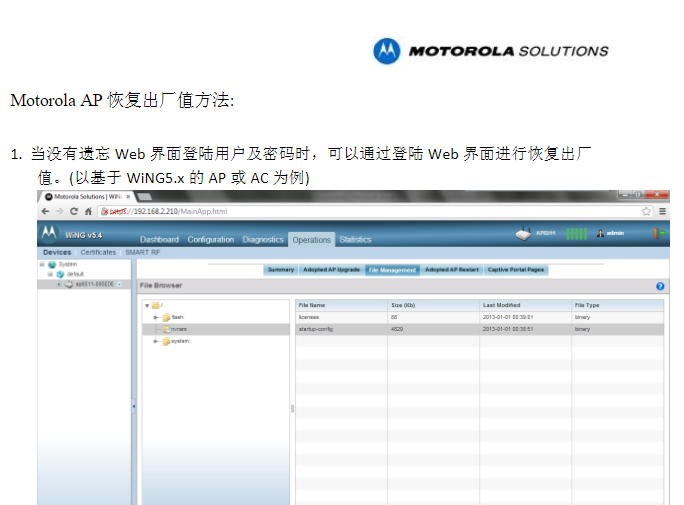The width and height of the screenshot is (684, 505).
Task: Bookmark page with the star icon
Action: click(x=646, y=212)
